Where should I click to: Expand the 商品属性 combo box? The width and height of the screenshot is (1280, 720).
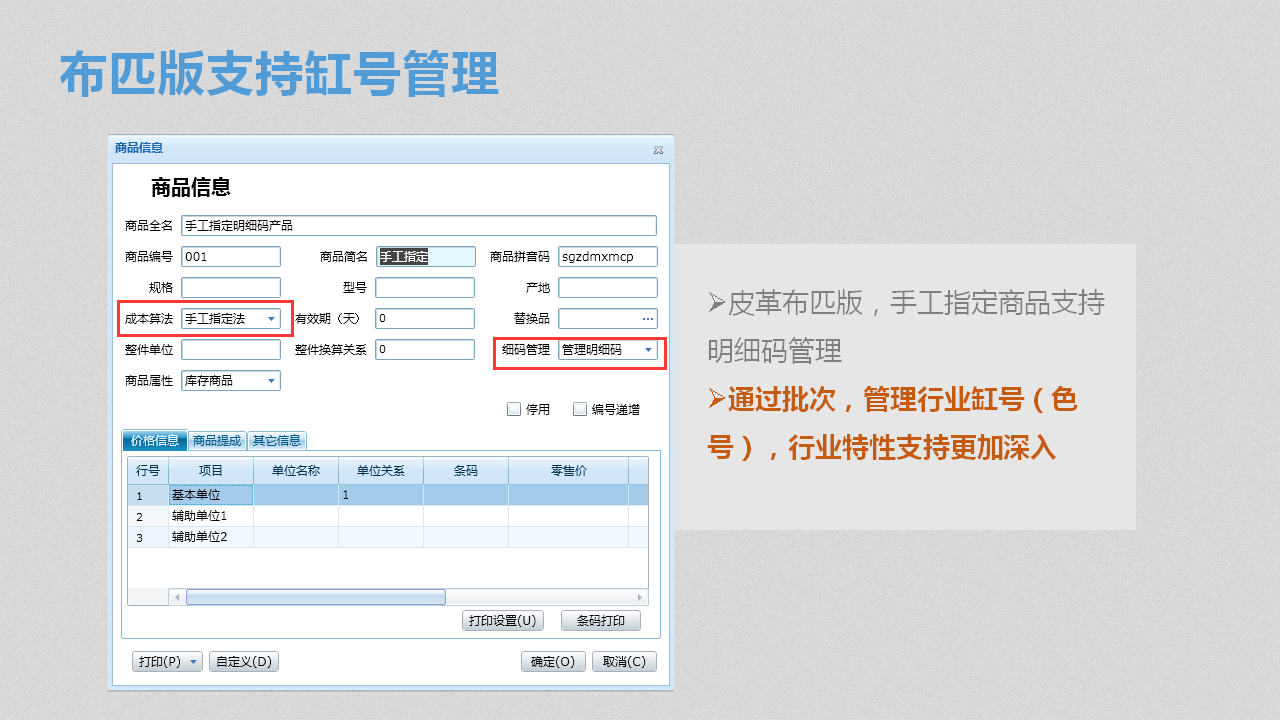coord(271,381)
